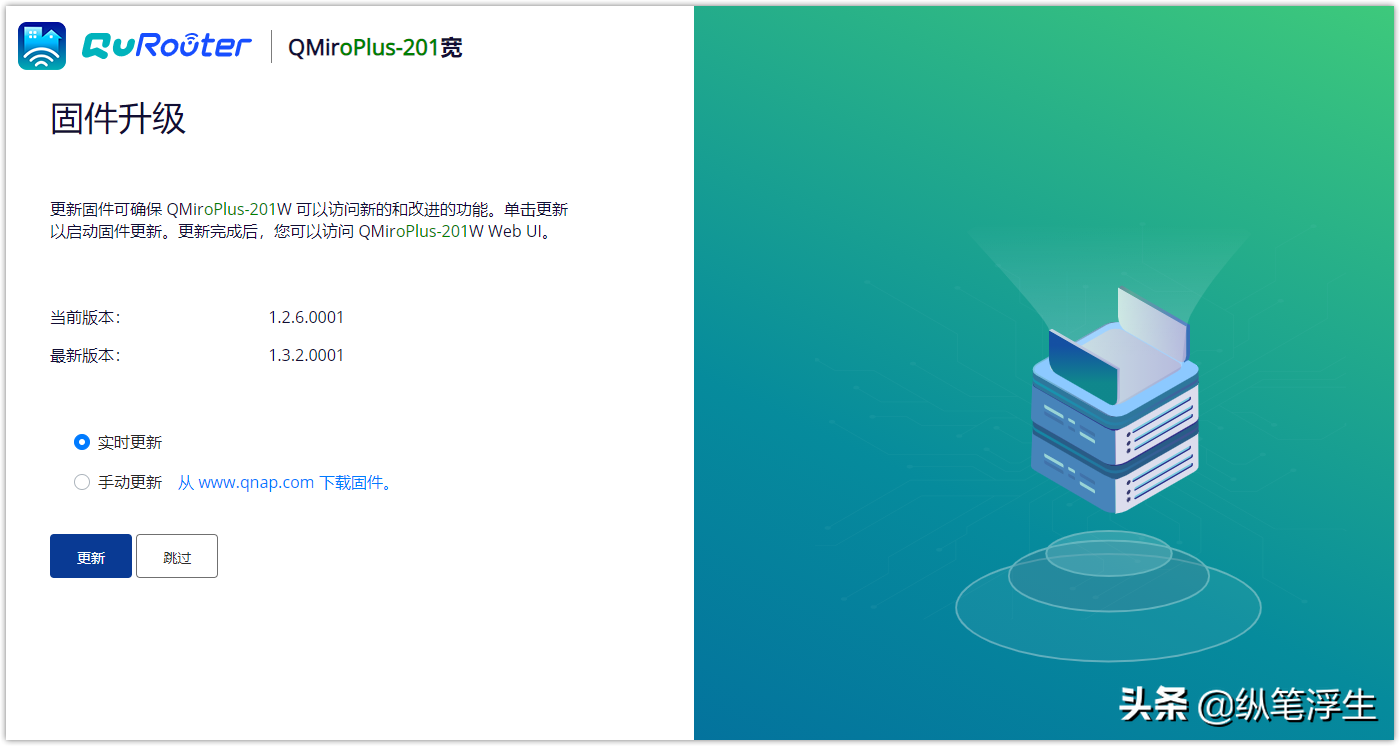Select the 实时更新 radio button

(x=82, y=442)
